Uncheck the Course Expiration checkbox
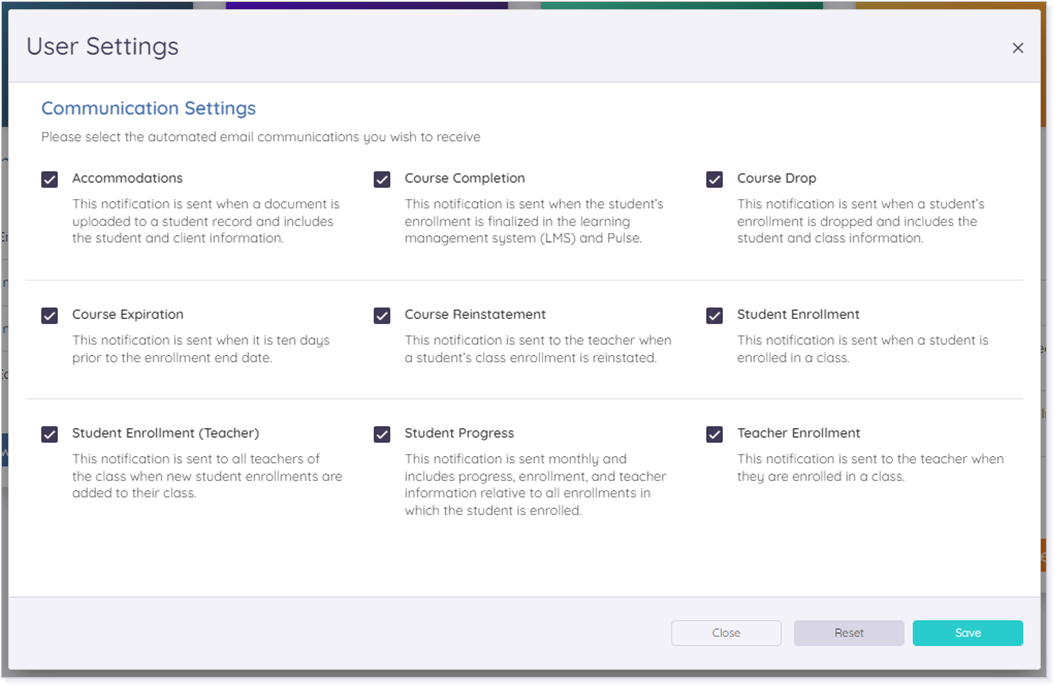 coord(49,315)
